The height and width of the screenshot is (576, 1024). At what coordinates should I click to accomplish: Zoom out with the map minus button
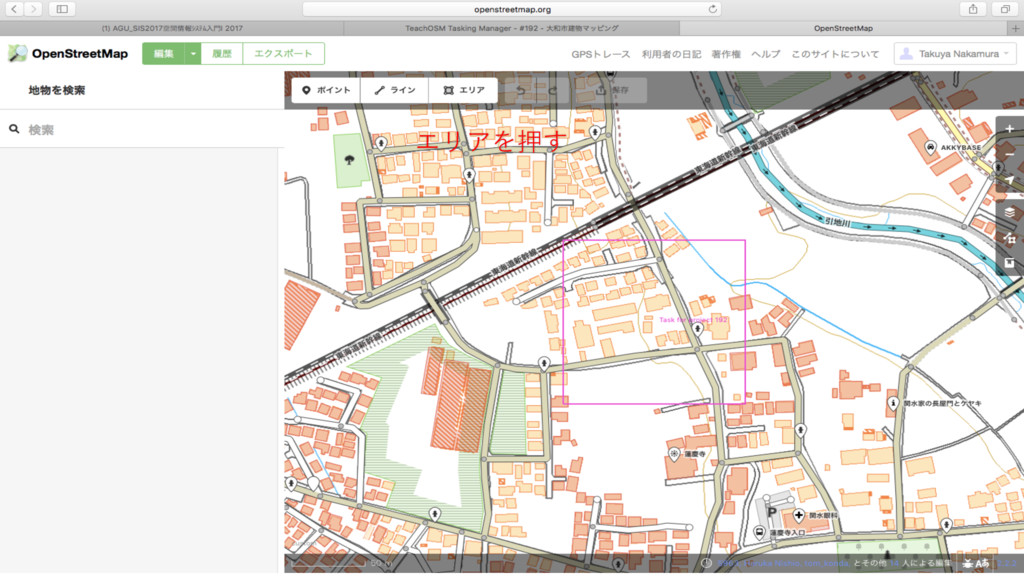(1009, 155)
